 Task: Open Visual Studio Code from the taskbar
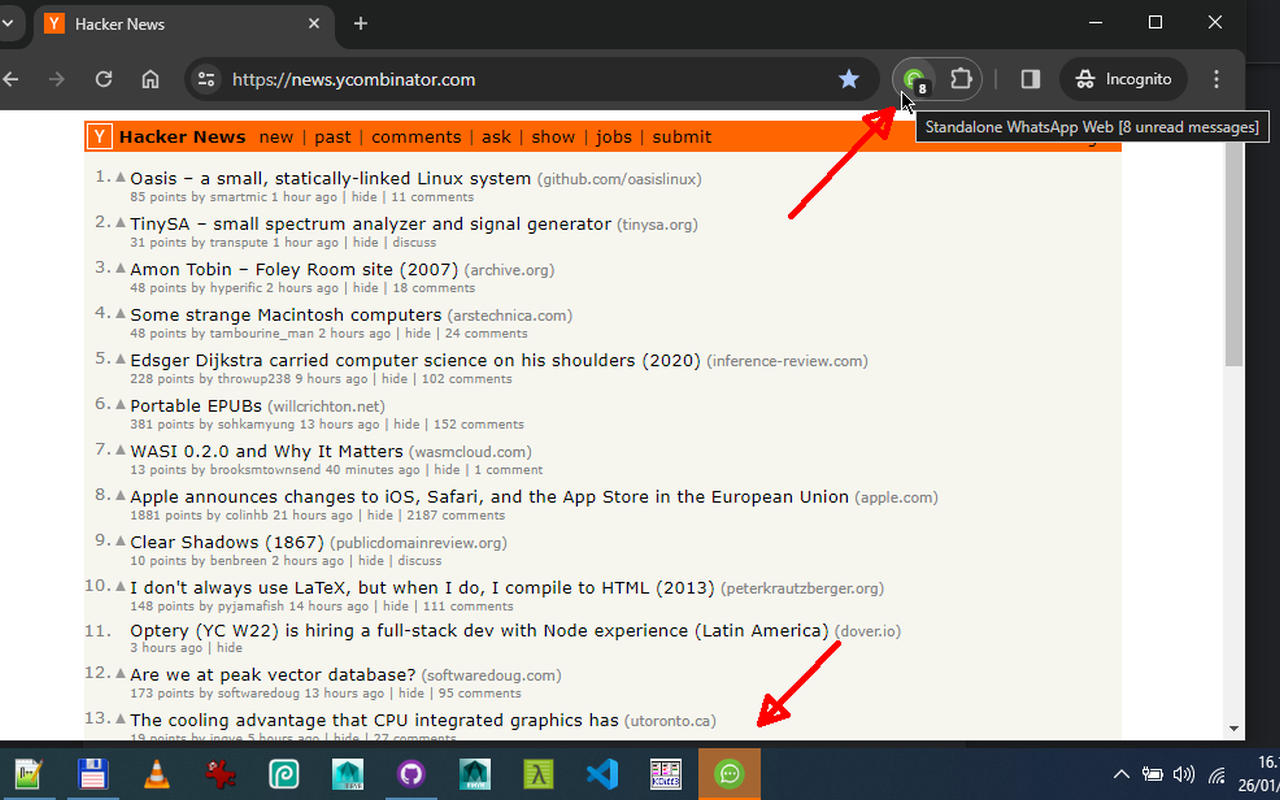[602, 774]
